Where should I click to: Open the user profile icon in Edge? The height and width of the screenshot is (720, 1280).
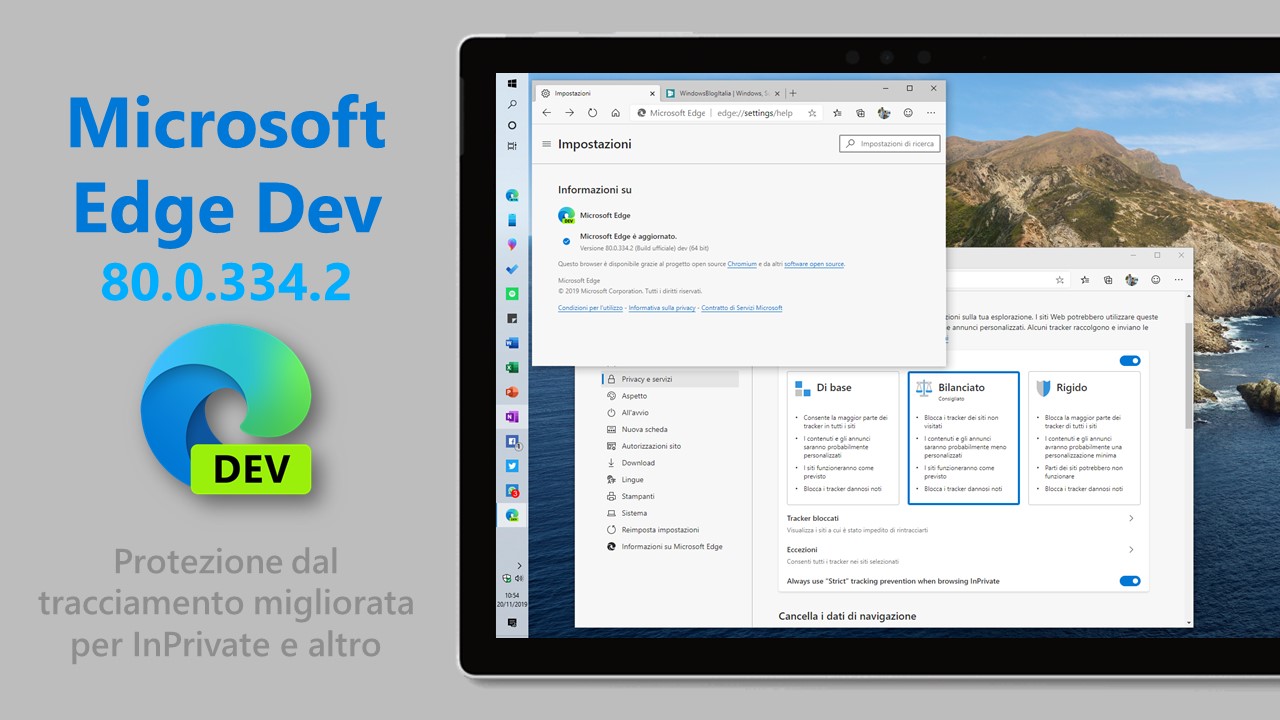click(x=883, y=113)
